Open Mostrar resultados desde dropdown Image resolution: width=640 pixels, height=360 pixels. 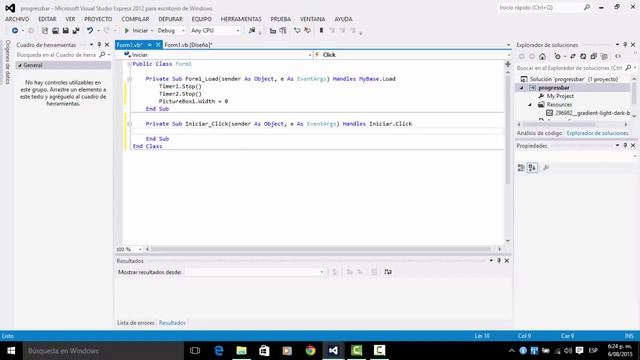[322, 272]
